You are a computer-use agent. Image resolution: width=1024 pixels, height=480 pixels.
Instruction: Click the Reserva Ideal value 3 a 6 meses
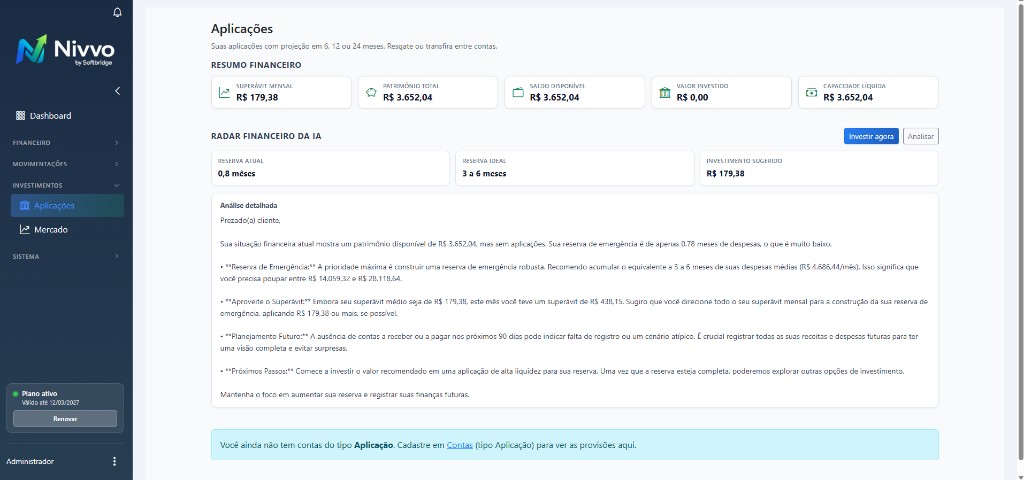[x=485, y=174]
